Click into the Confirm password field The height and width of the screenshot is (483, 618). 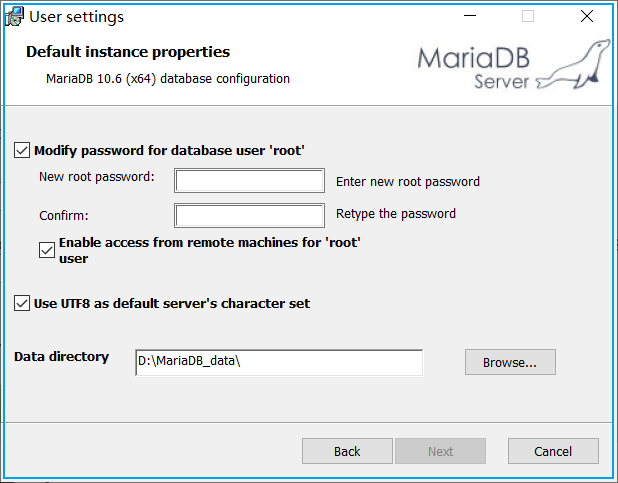250,215
